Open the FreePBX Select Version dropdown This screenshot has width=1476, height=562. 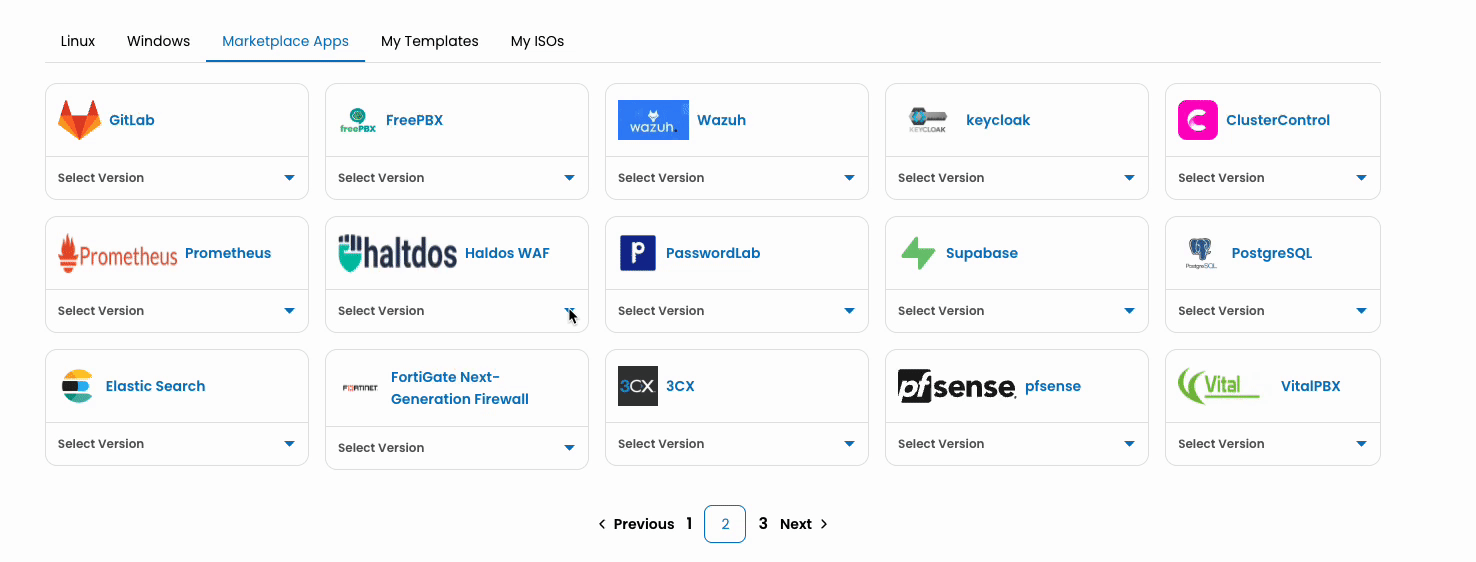point(457,178)
